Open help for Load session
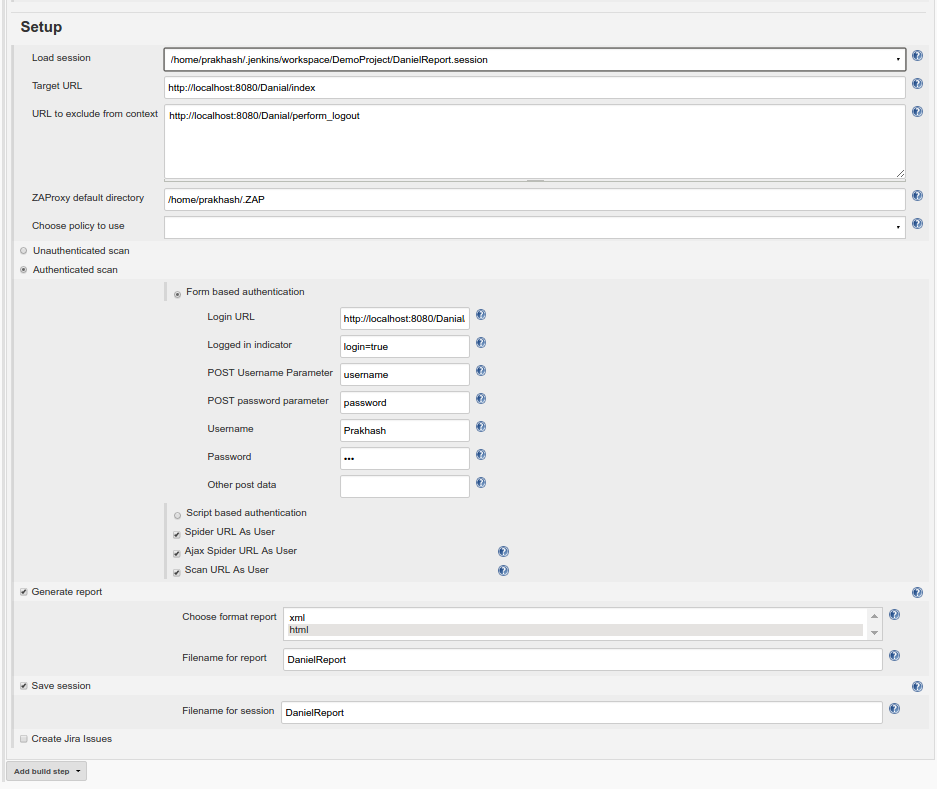The height and width of the screenshot is (789, 937). (917, 56)
